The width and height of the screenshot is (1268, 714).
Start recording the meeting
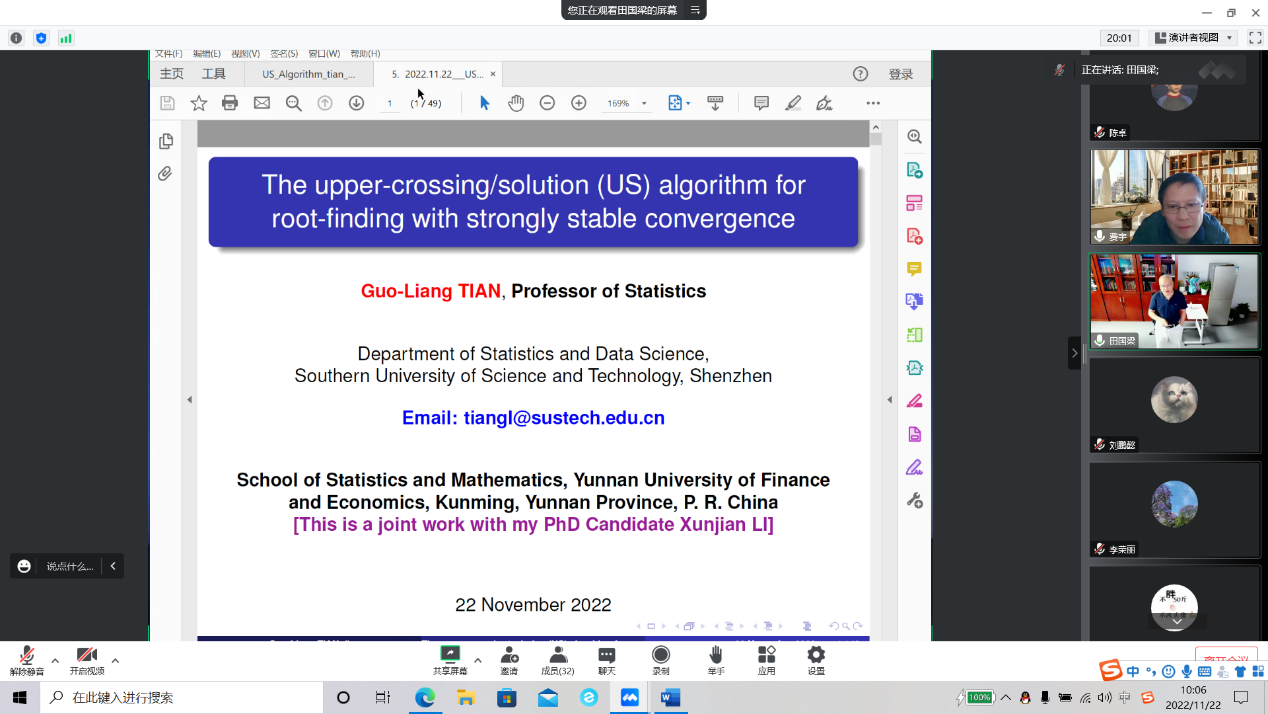[660, 660]
